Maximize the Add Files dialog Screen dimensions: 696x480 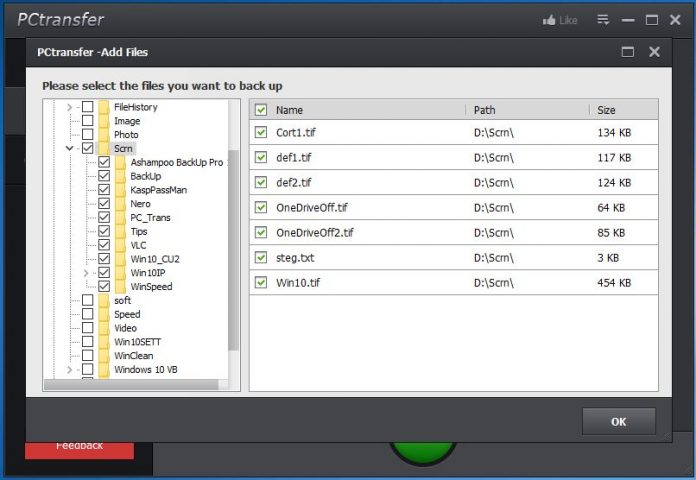628,51
